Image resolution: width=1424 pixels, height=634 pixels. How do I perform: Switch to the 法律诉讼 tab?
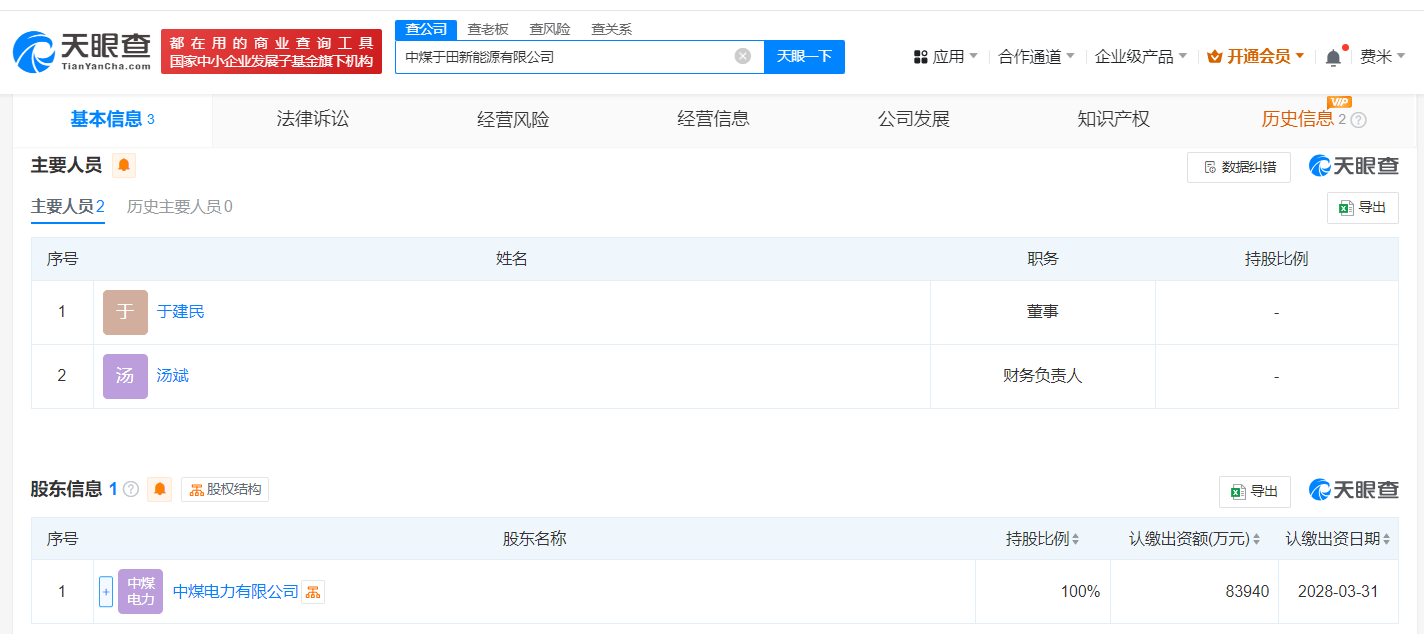coord(313,119)
